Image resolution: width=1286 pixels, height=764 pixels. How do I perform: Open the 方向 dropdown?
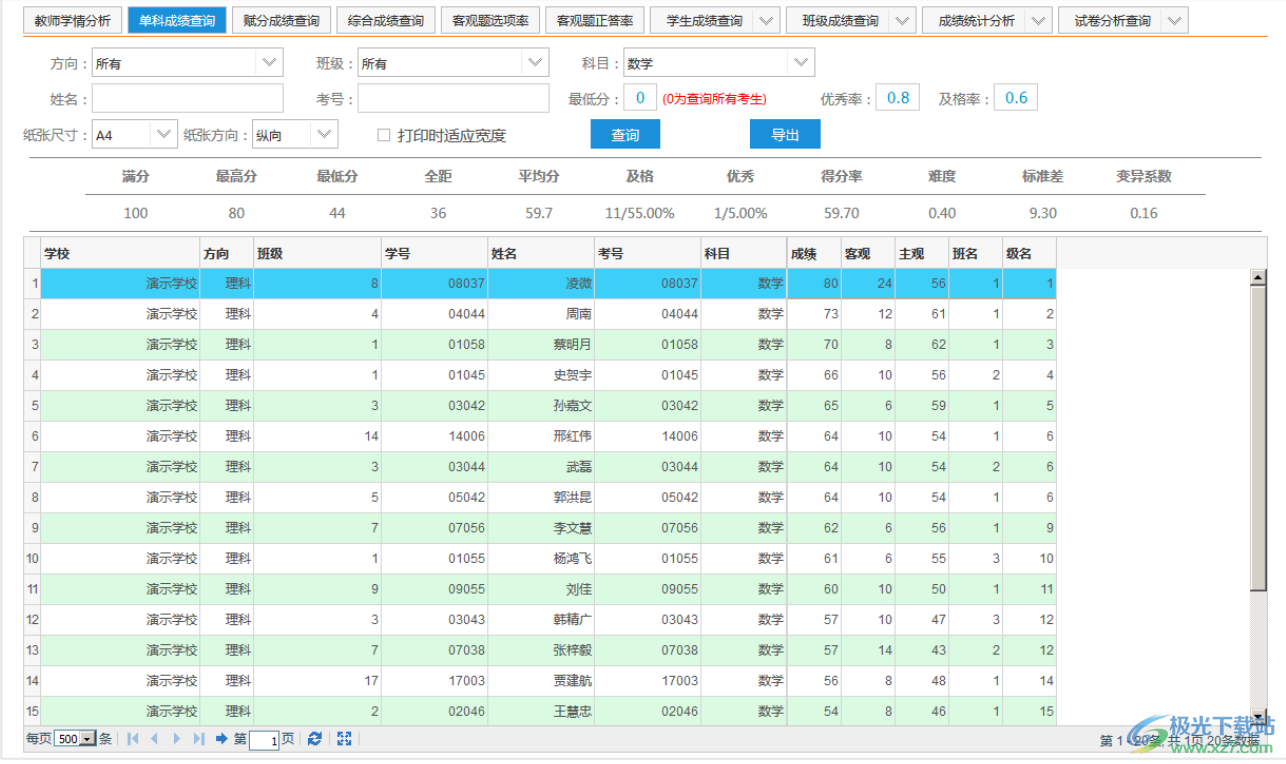click(x=270, y=63)
